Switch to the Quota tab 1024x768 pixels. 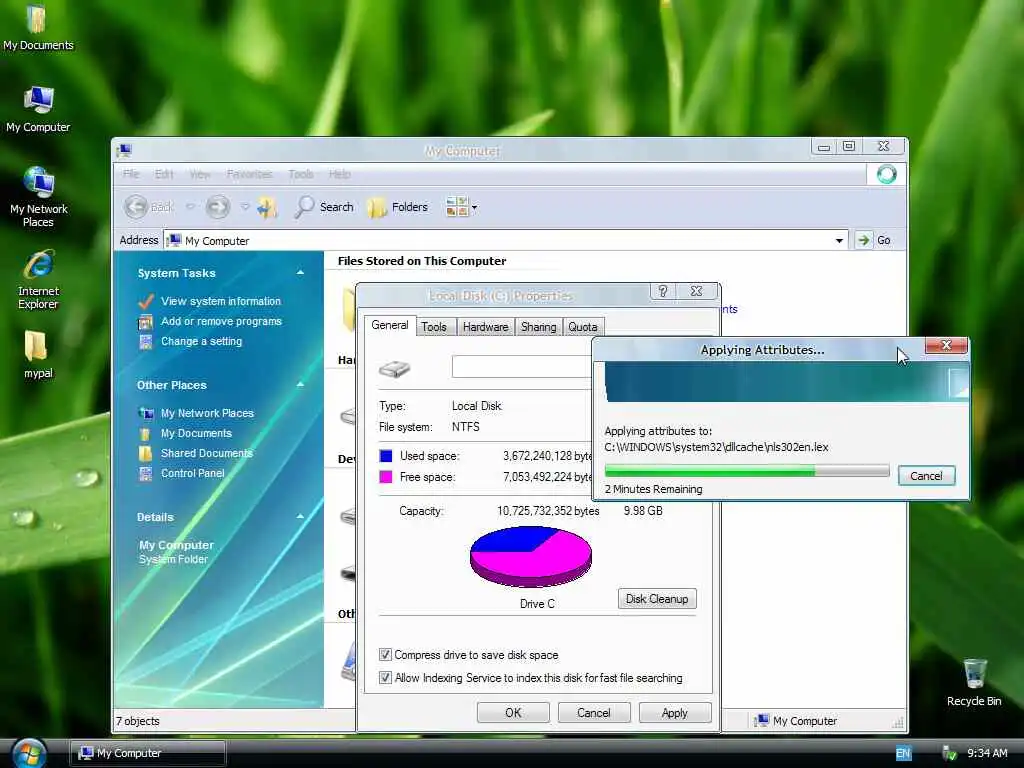(x=583, y=327)
